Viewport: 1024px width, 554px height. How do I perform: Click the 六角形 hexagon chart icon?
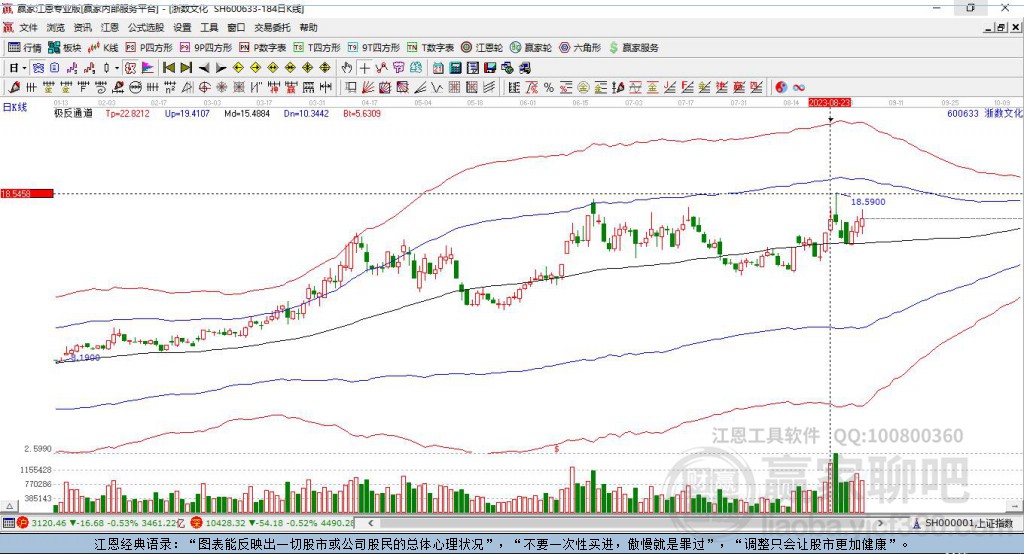580,48
